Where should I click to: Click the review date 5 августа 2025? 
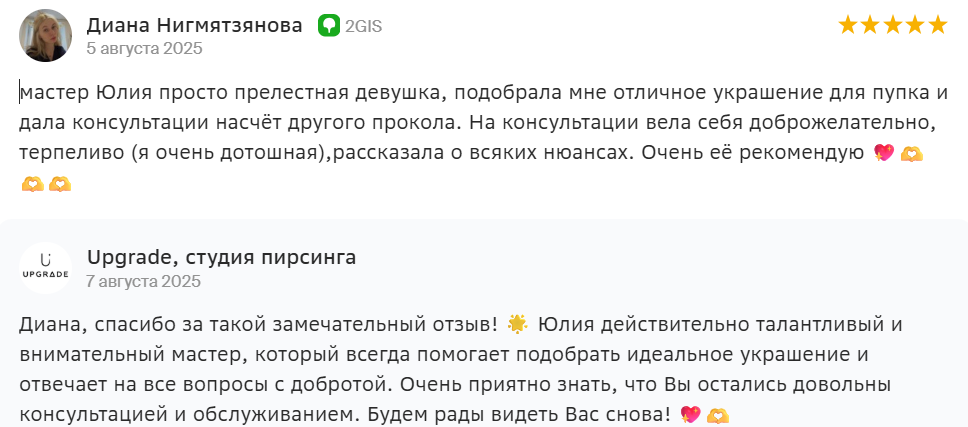[x=144, y=48]
